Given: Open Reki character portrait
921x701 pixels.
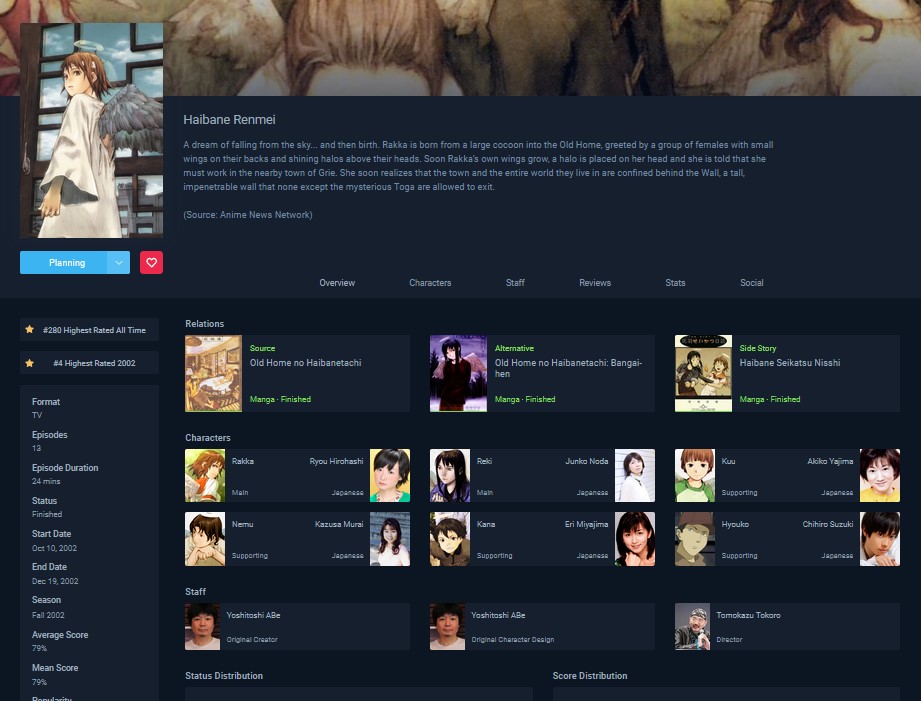Looking at the screenshot, I should pos(450,475).
